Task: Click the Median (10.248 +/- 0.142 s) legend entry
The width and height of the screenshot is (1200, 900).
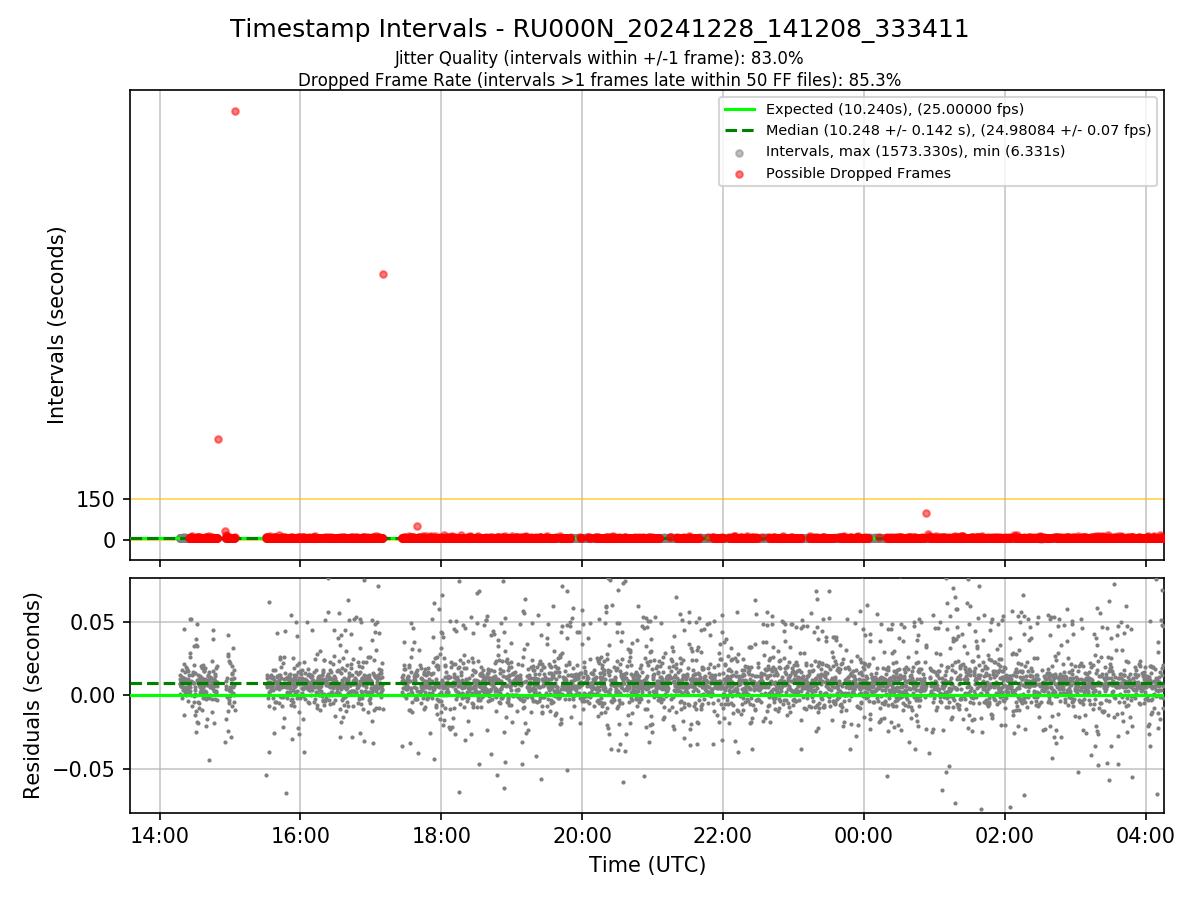Action: pos(958,130)
